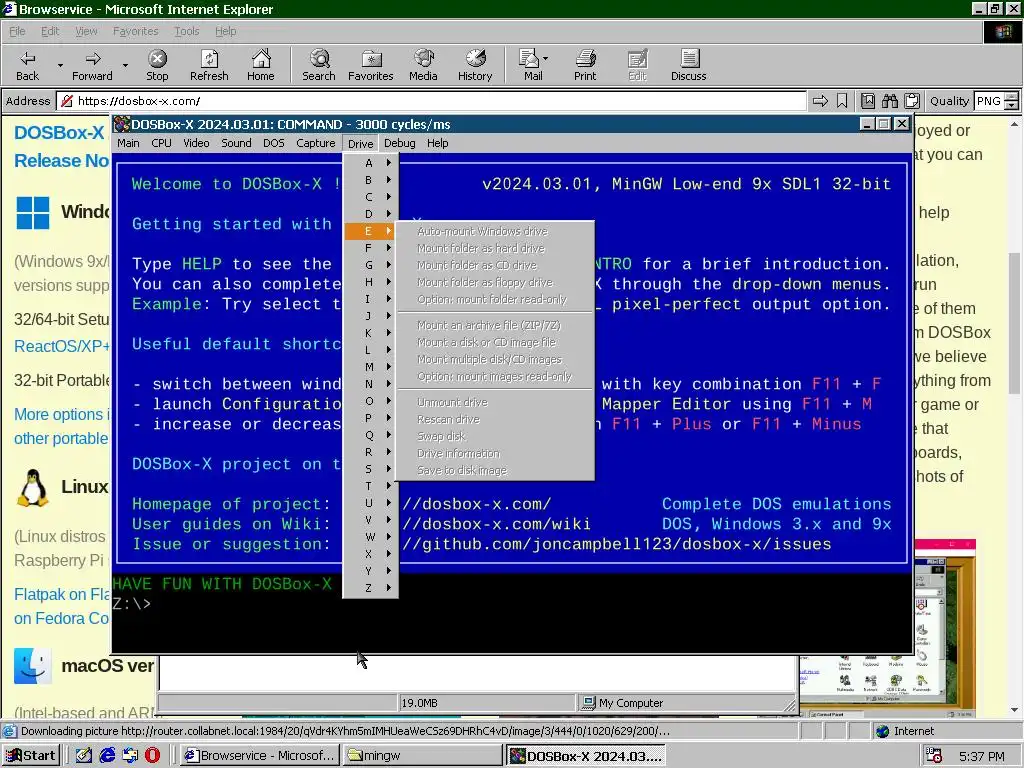Expand drive D submenu
Screen dimensions: 1024x768
tap(370, 214)
